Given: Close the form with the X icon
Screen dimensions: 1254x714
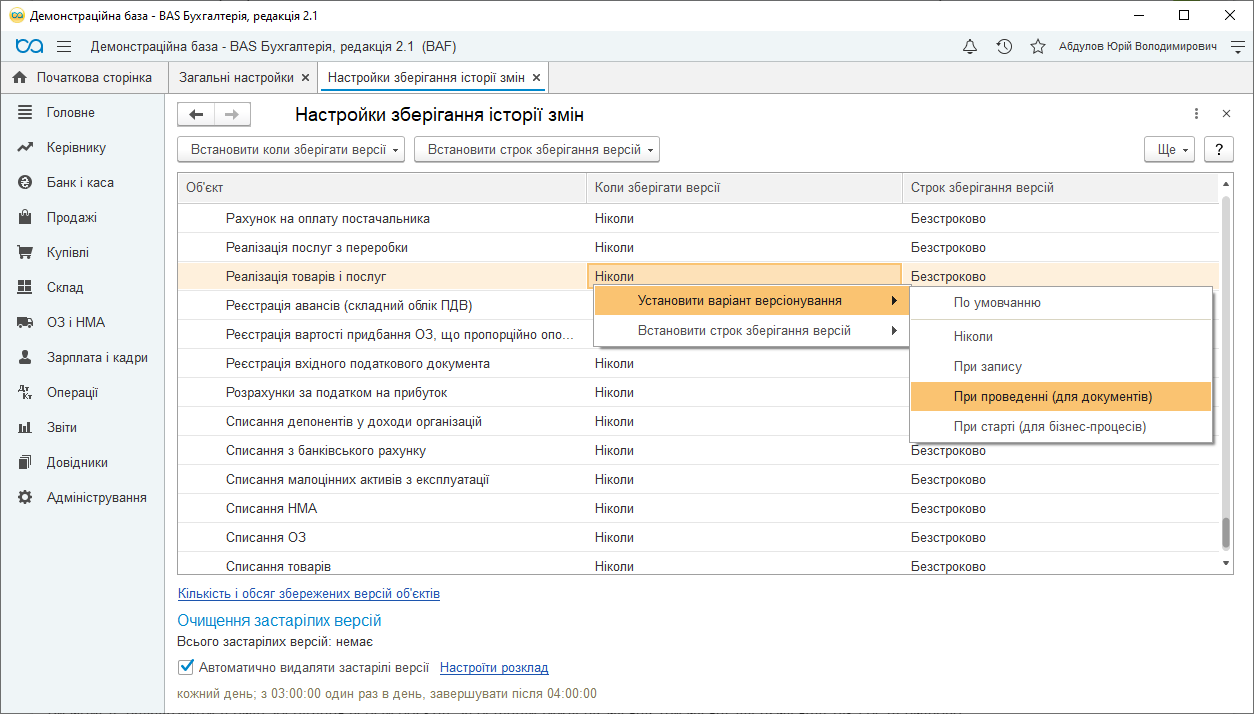Looking at the screenshot, I should (1227, 114).
